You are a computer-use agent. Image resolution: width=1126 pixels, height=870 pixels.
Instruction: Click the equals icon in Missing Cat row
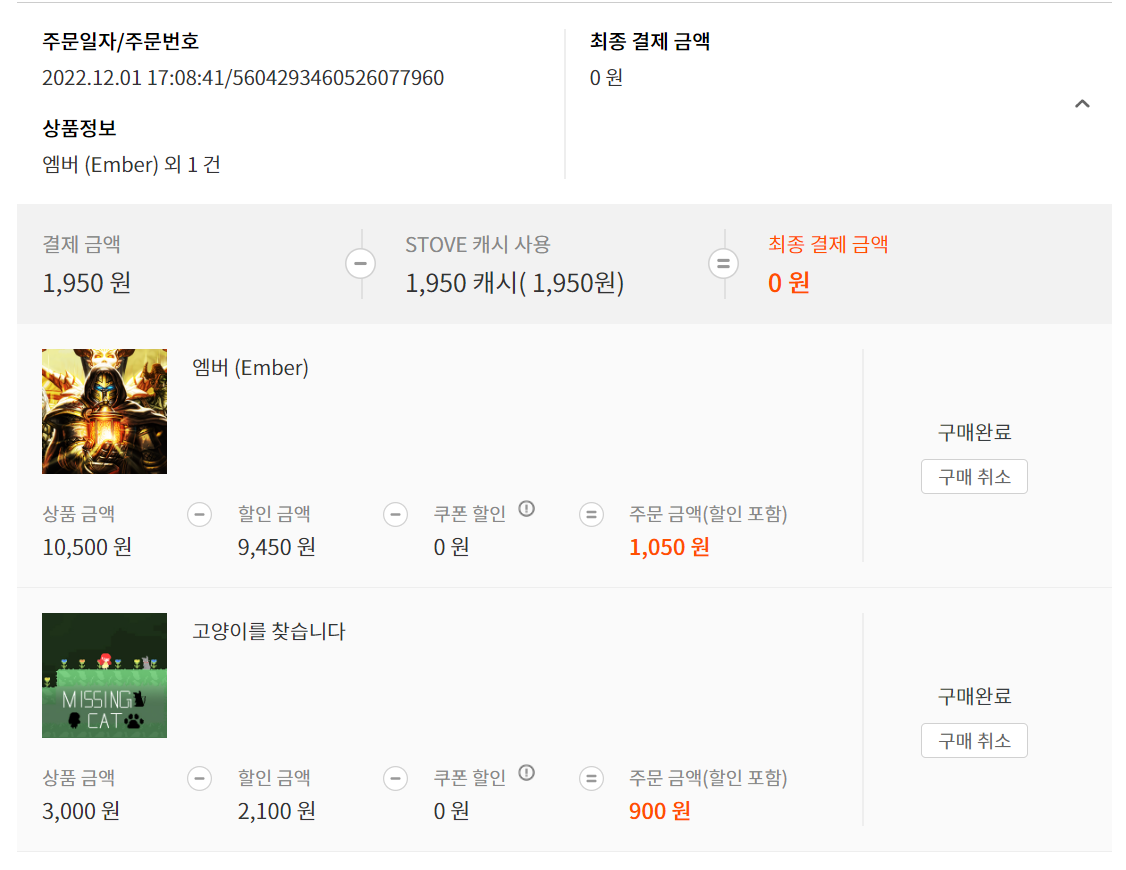click(591, 779)
